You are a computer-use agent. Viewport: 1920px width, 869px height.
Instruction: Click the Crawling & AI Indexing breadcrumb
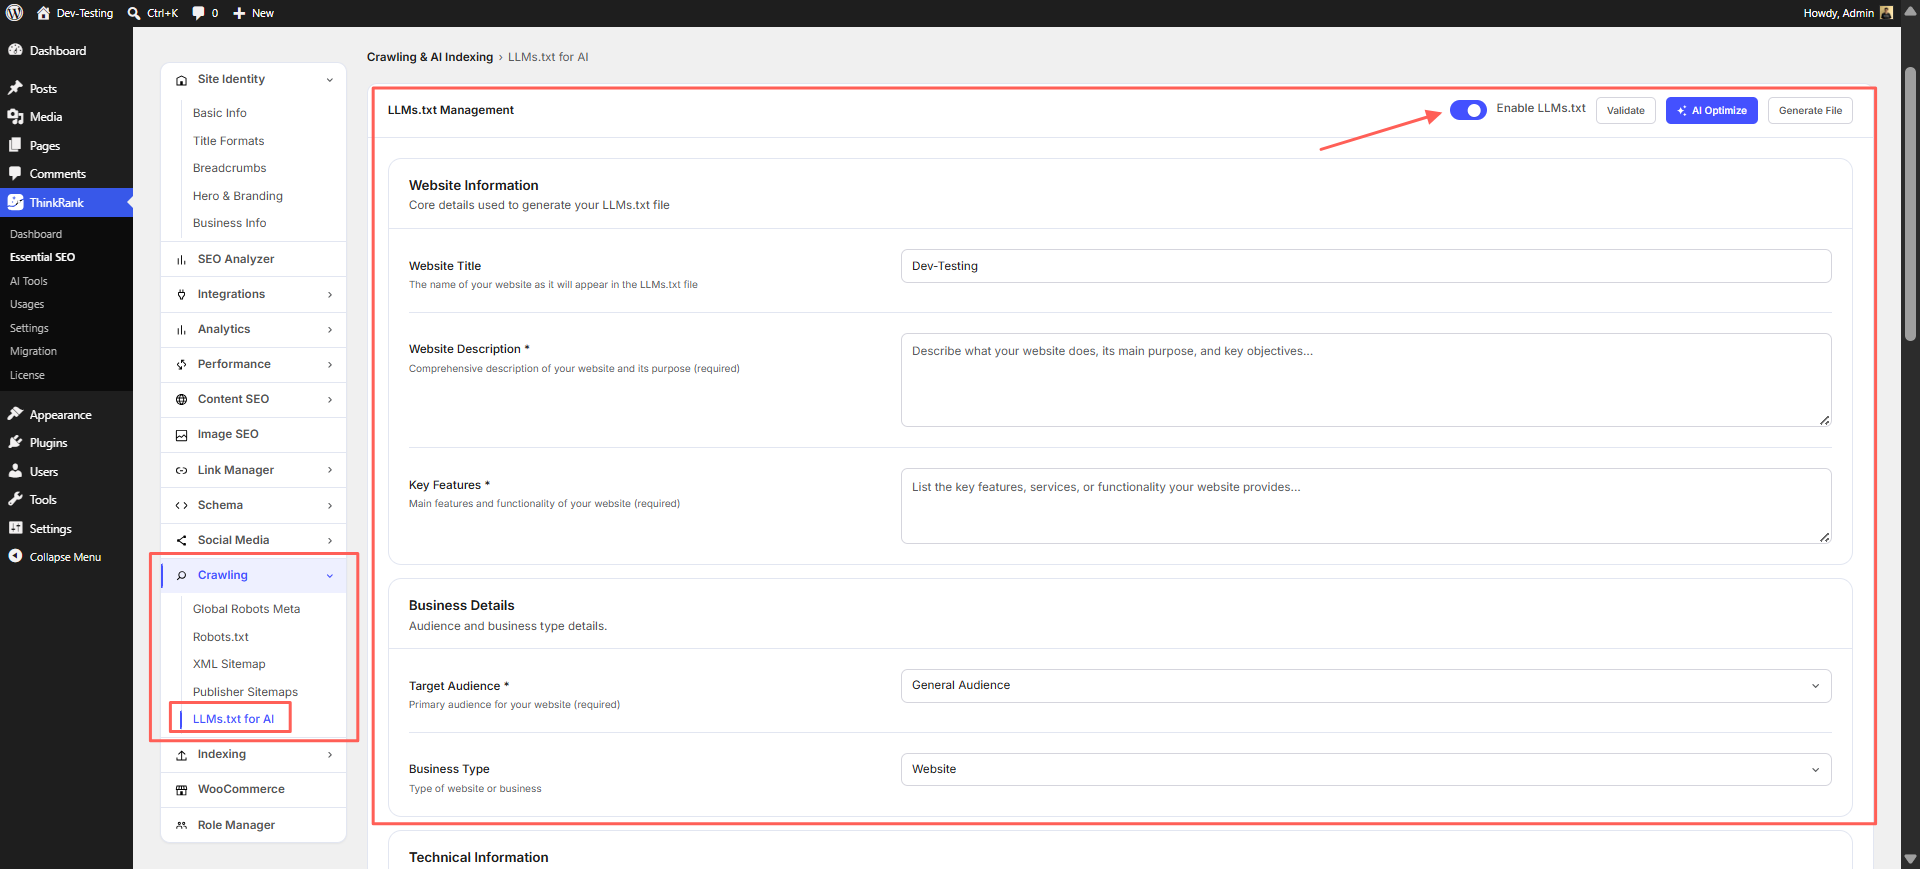click(430, 57)
